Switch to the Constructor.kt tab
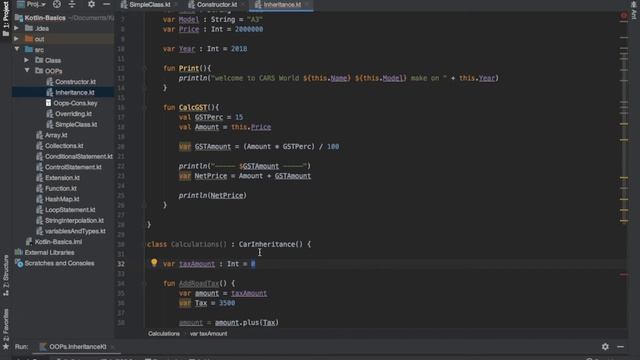640x360 pixels. point(216,4)
